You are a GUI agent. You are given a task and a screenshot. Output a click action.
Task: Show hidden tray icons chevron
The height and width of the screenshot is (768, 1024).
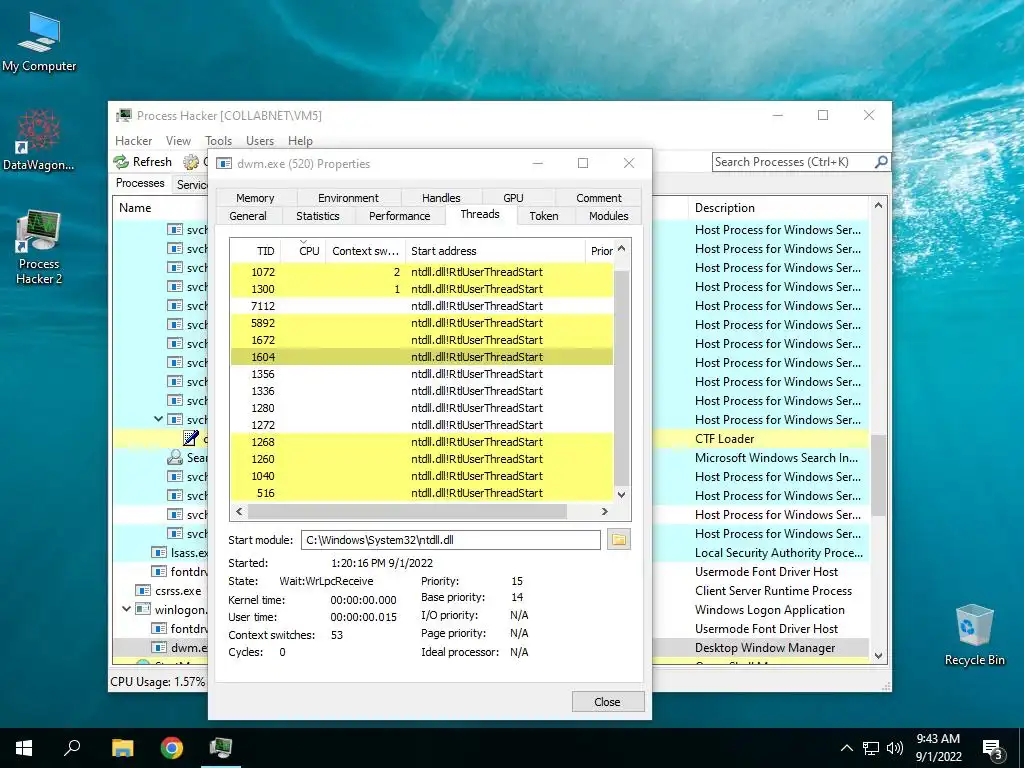click(846, 748)
